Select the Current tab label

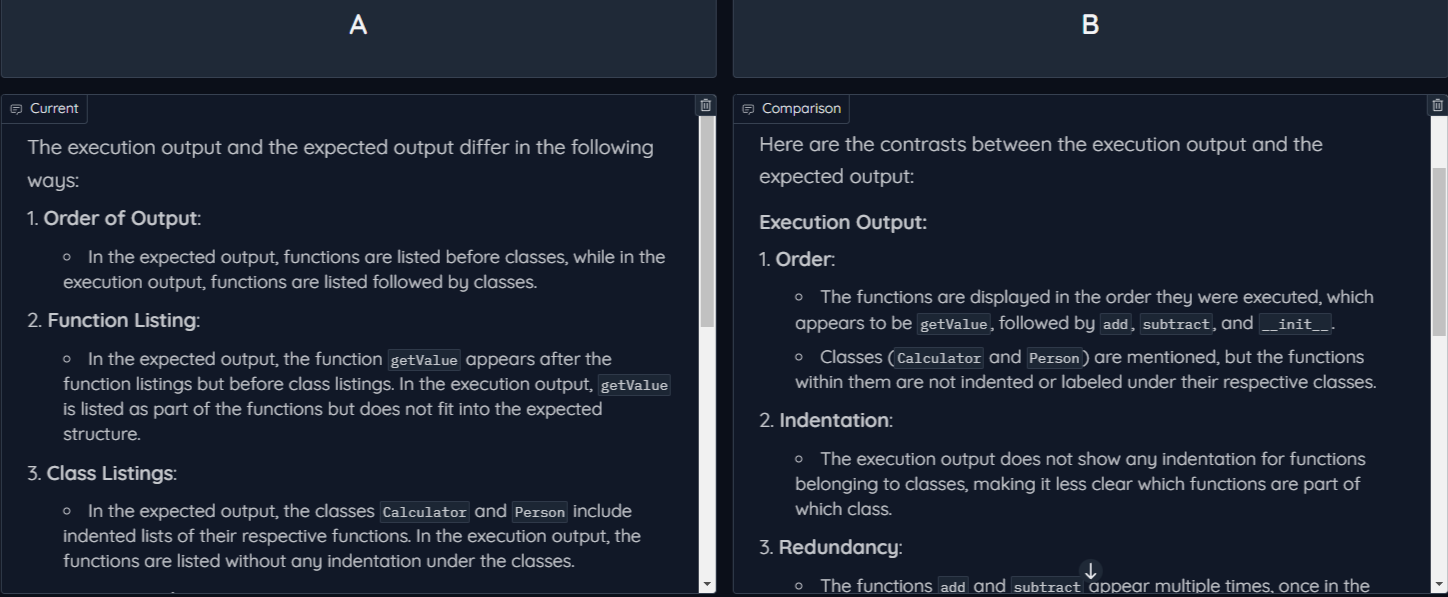tap(54, 109)
